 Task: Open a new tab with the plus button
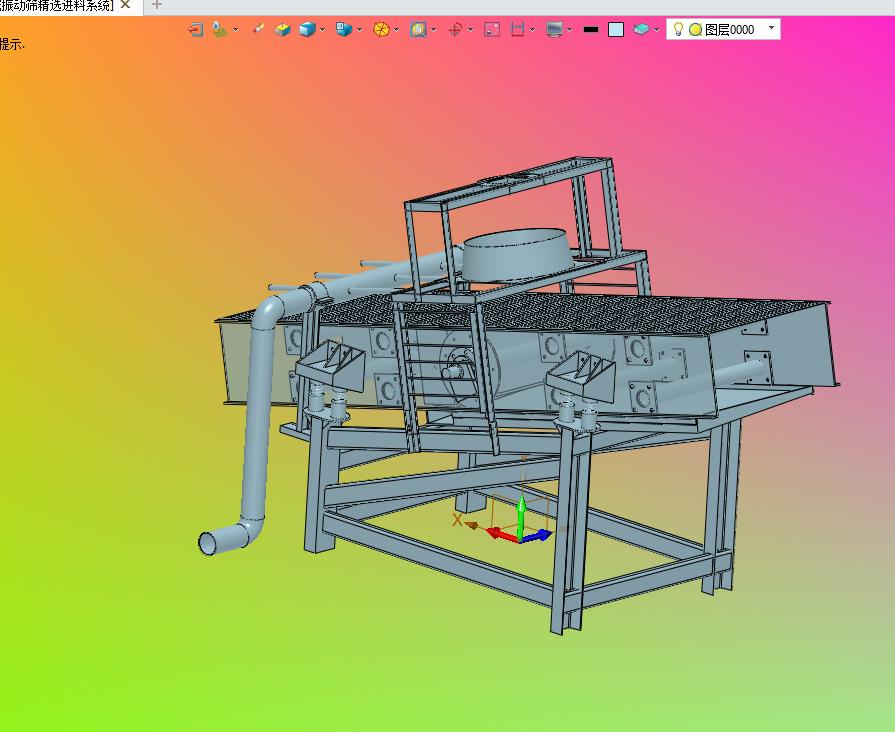156,5
